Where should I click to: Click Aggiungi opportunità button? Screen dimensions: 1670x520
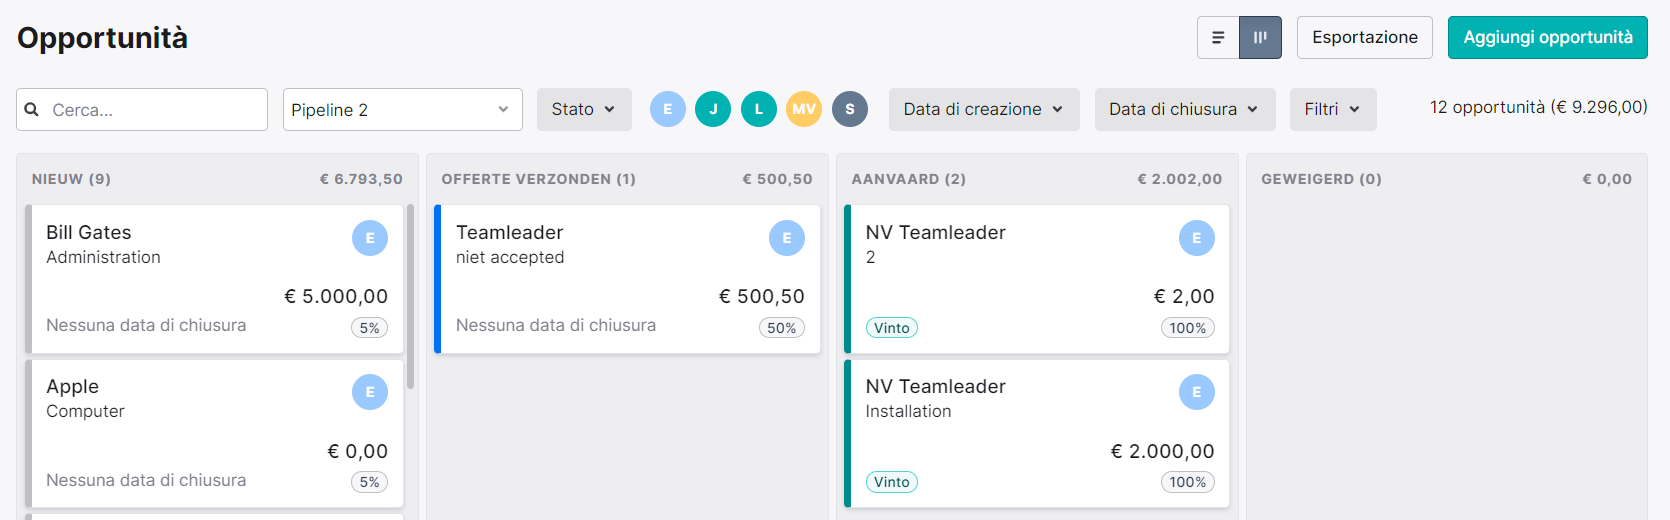coord(1548,38)
